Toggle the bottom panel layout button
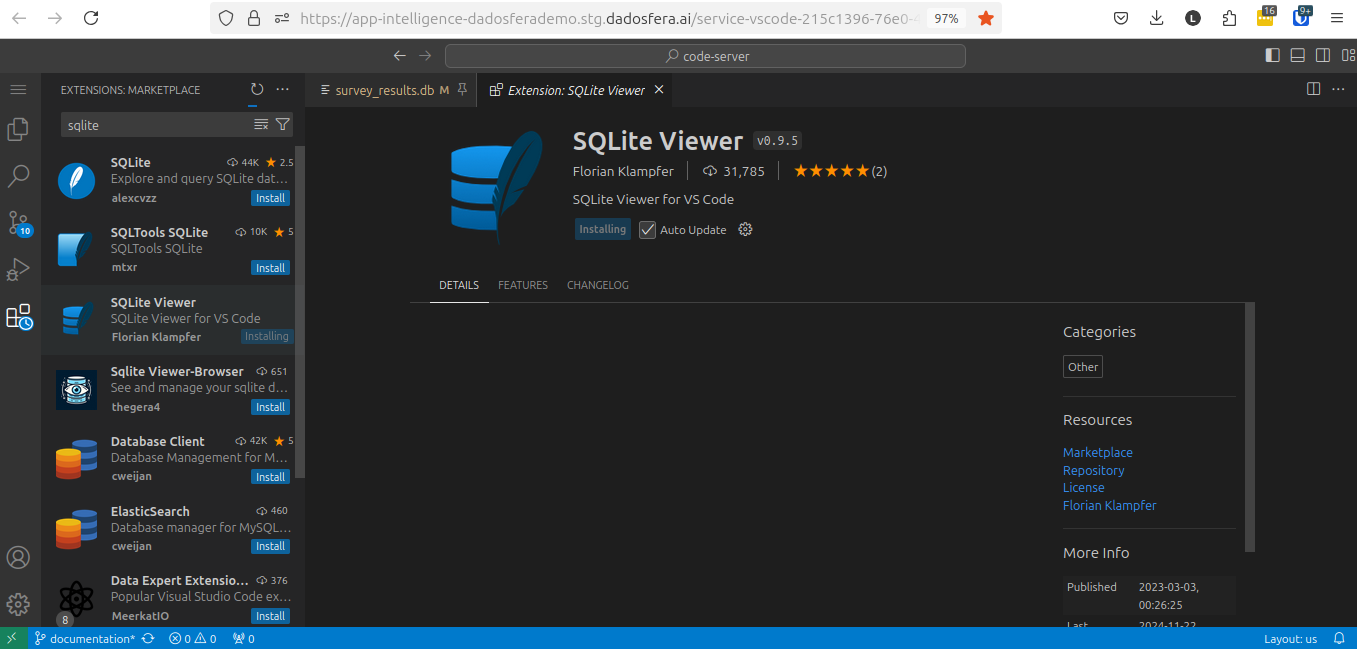The image size is (1357, 649). [1298, 56]
